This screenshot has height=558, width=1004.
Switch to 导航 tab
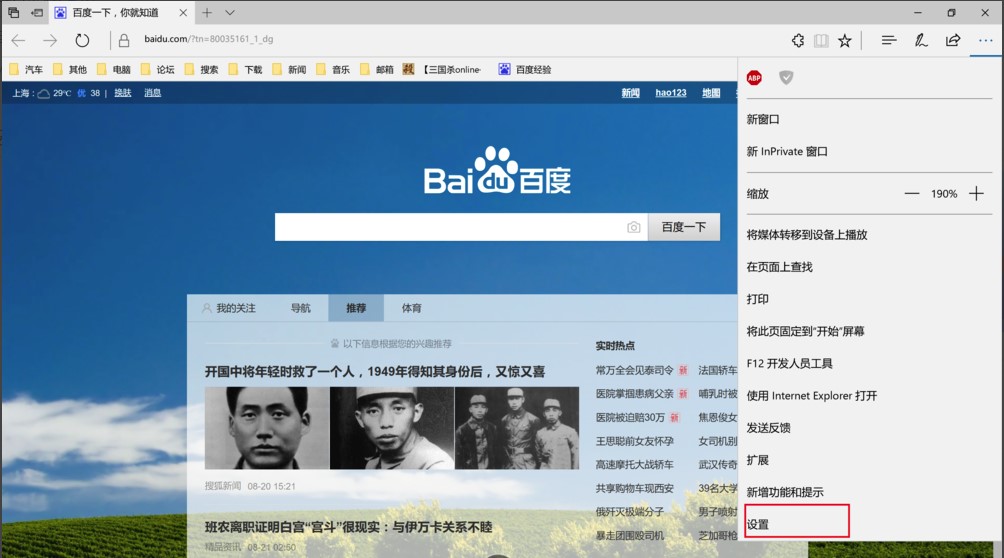click(x=301, y=308)
